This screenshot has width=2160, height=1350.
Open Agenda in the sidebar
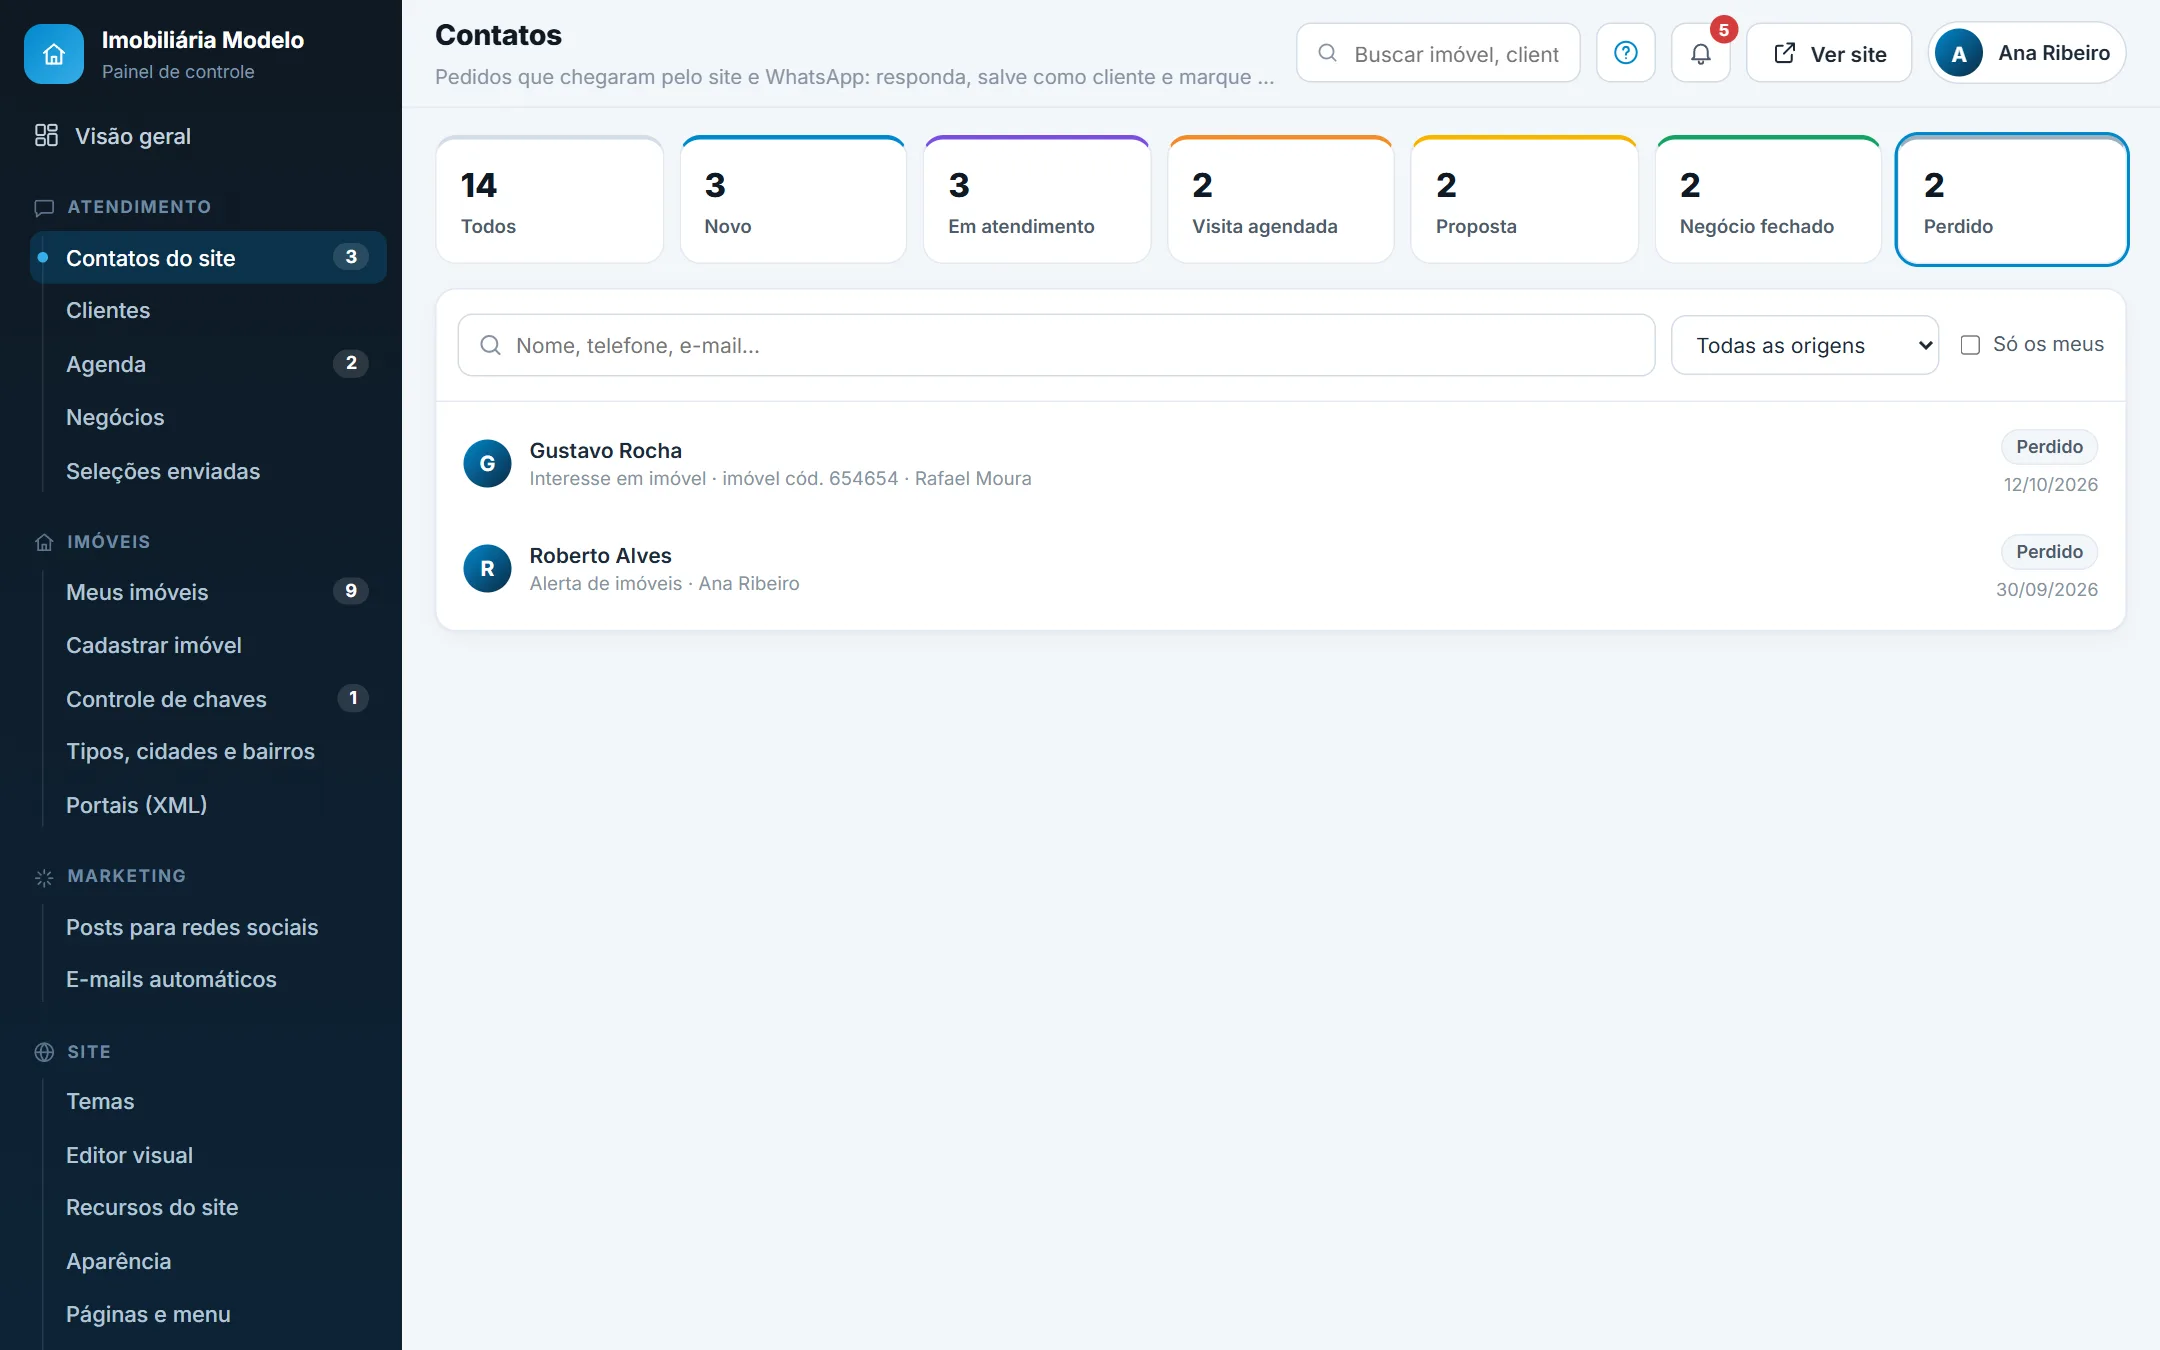tap(208, 364)
